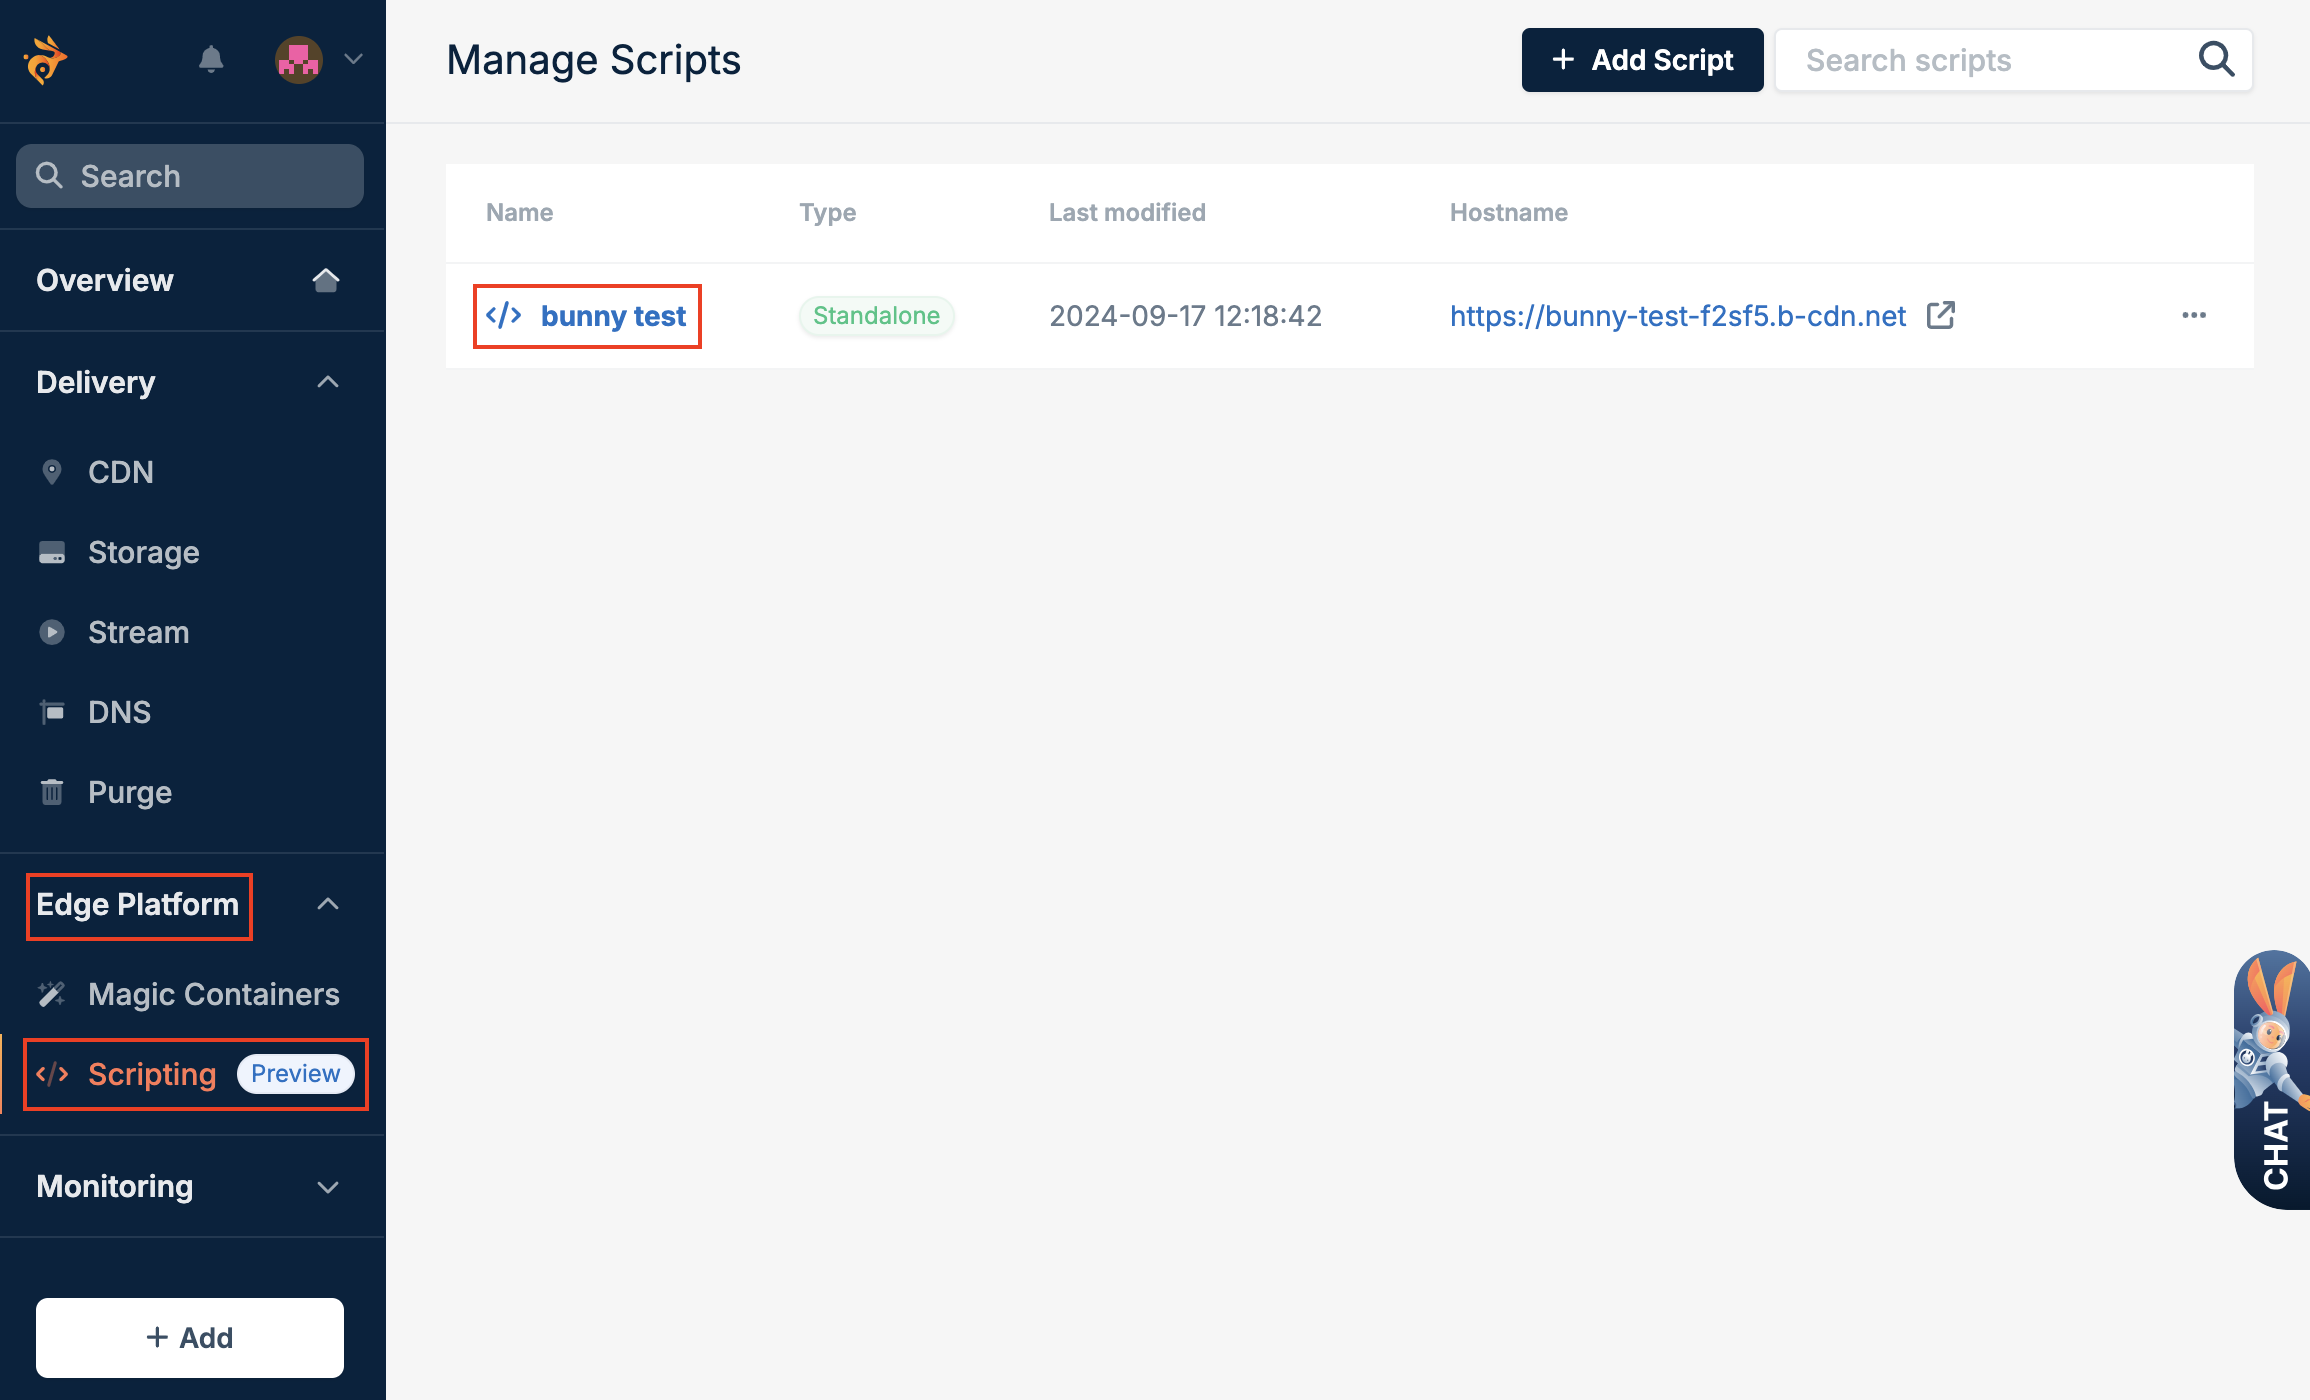This screenshot has height=1400, width=2310.
Task: Click the Overview home icon
Action: 325,280
